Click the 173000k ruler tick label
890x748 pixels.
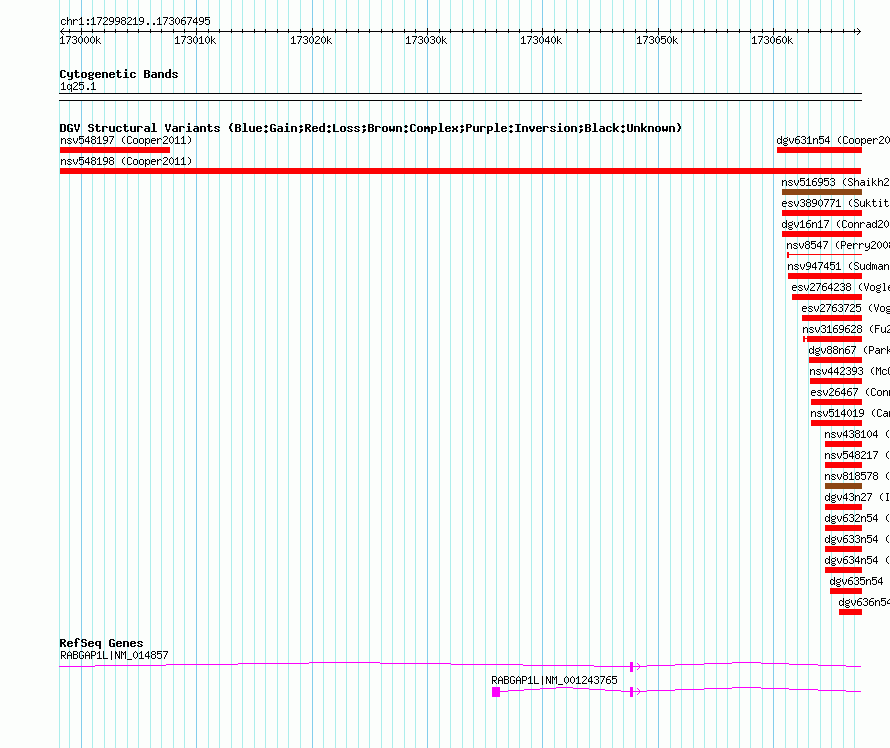[80, 40]
